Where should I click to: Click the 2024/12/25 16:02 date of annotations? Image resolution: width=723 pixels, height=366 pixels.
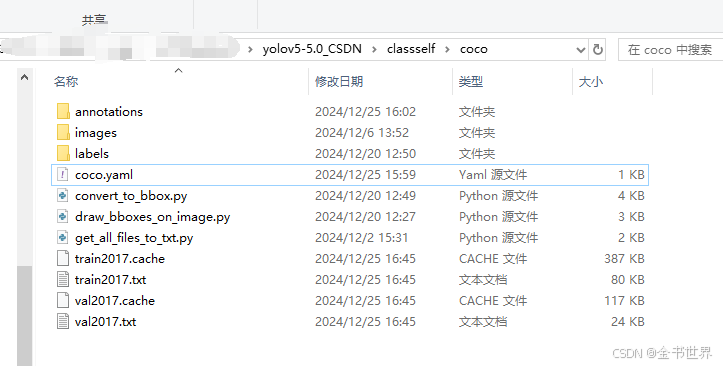[x=365, y=112]
